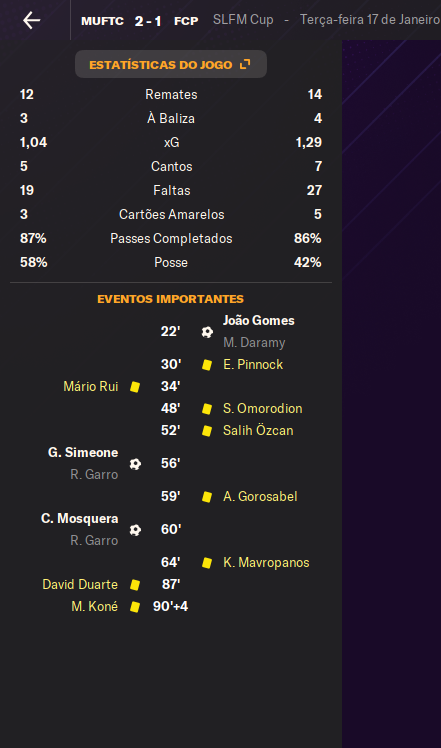Open Salih Özcan player link
This screenshot has height=748, width=441.
258,431
